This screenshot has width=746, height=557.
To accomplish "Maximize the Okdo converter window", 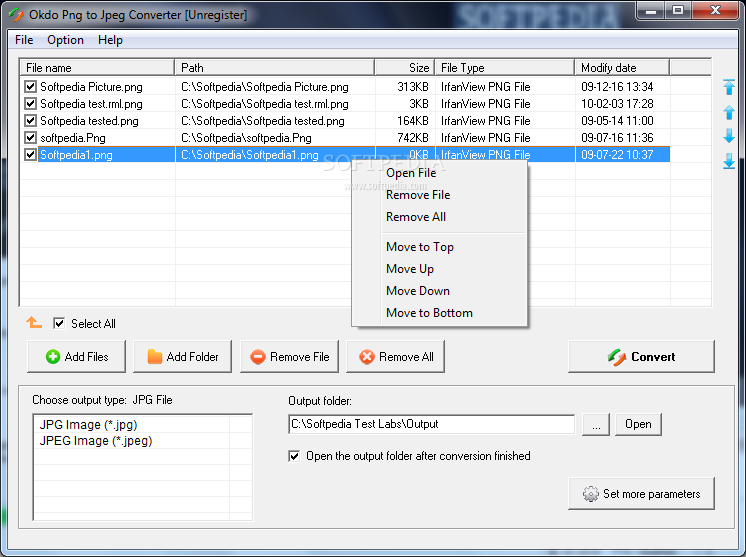I will click(x=678, y=10).
